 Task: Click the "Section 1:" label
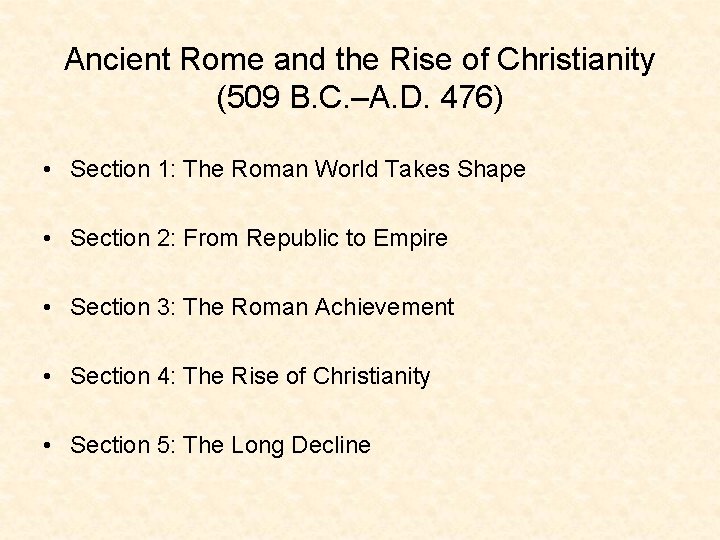(x=123, y=169)
